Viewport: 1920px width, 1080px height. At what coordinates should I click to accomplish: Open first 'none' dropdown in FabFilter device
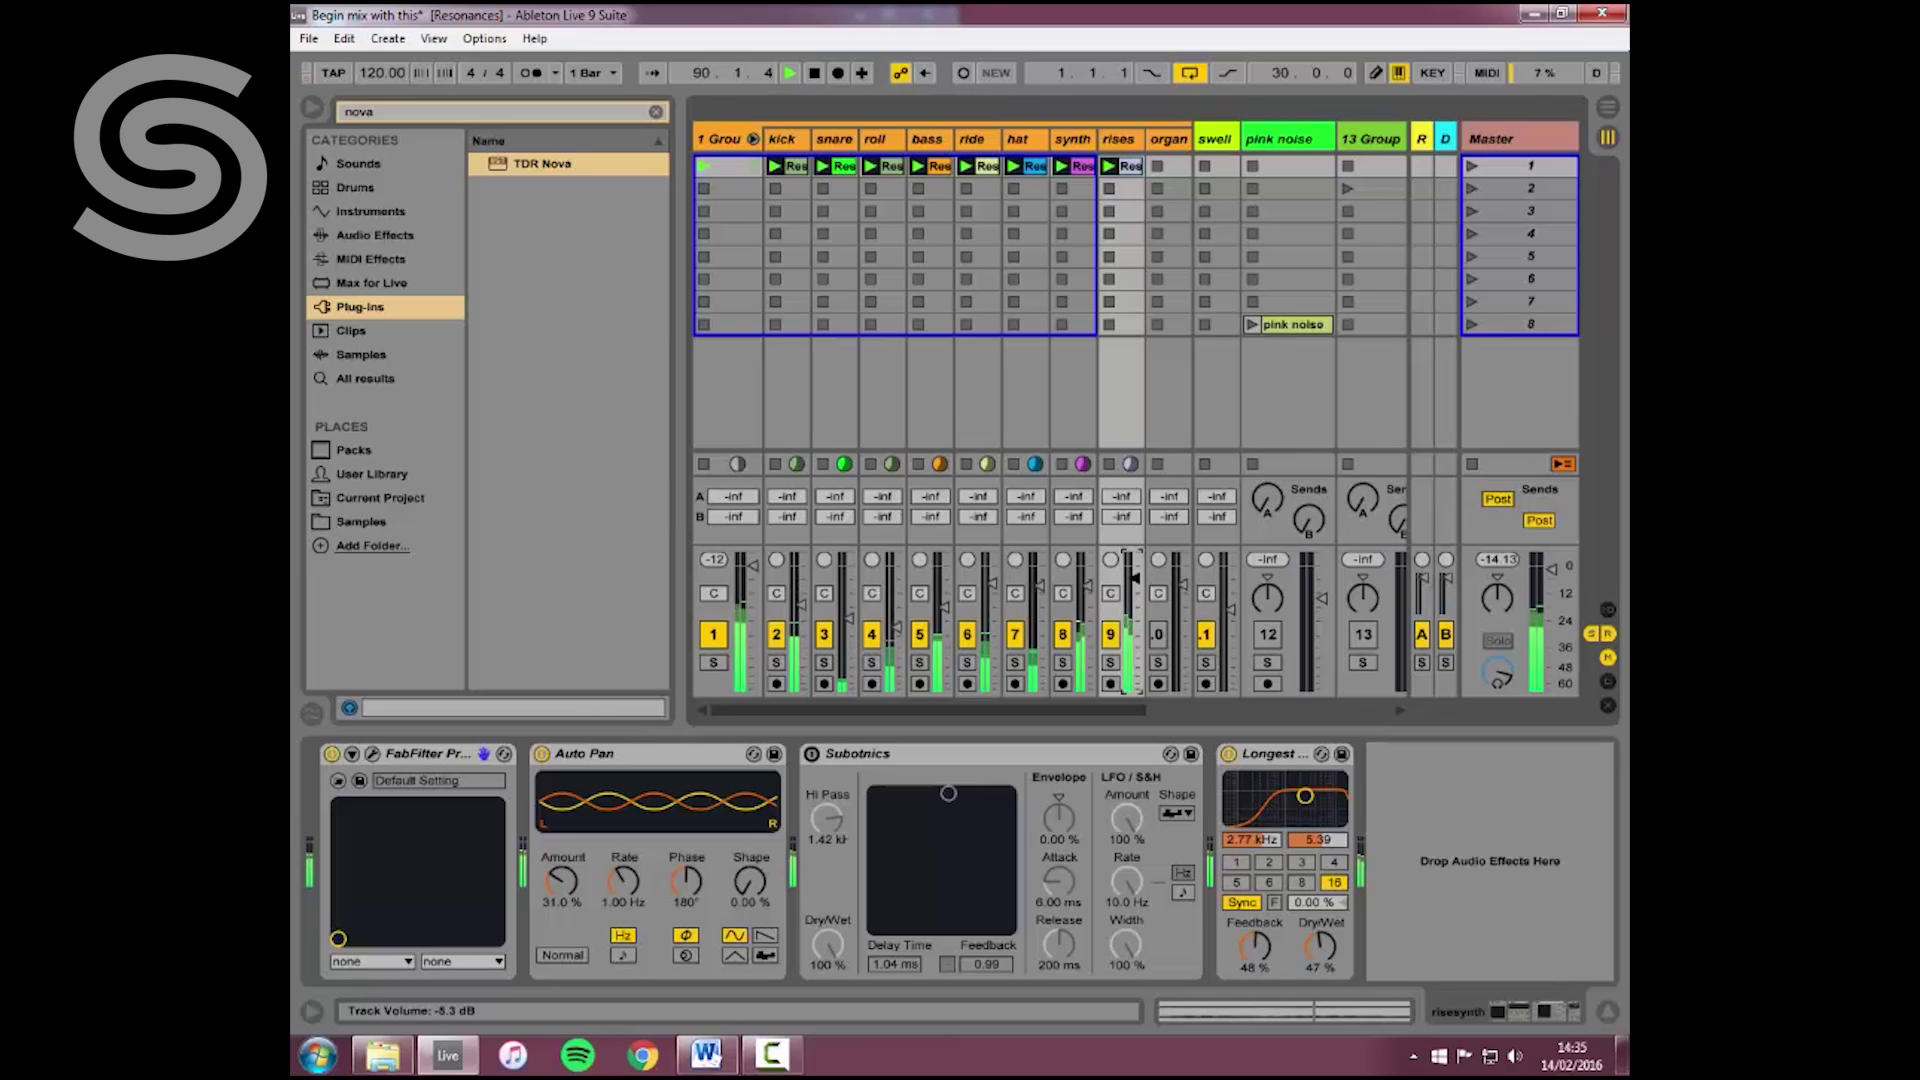pyautogui.click(x=372, y=962)
